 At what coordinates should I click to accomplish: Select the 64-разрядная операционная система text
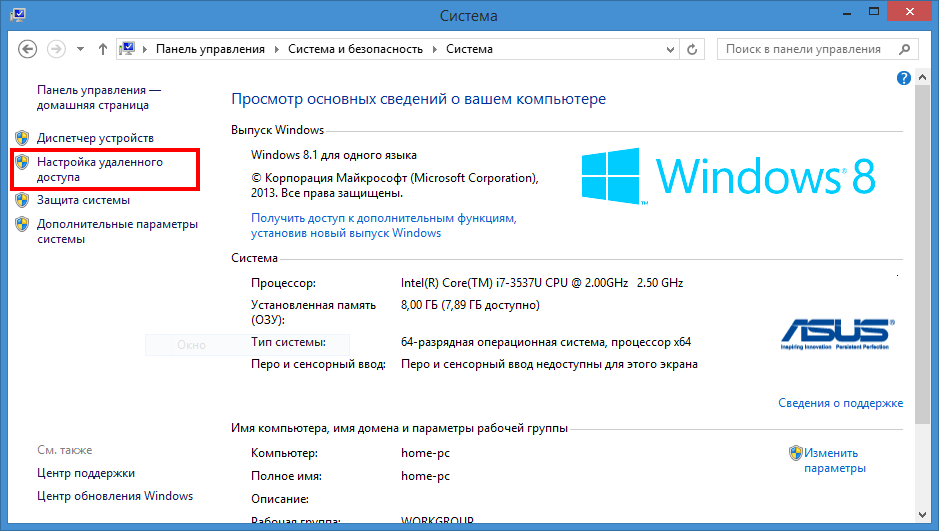[x=546, y=342]
